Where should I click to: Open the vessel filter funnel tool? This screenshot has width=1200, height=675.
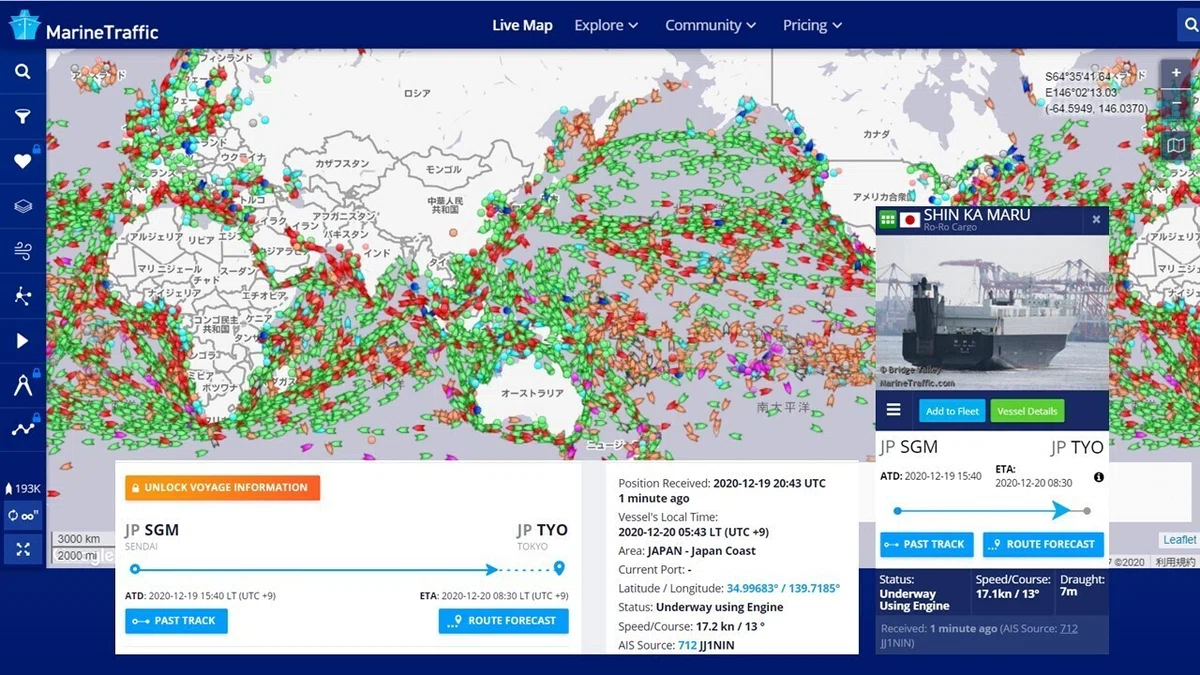pyautogui.click(x=22, y=117)
